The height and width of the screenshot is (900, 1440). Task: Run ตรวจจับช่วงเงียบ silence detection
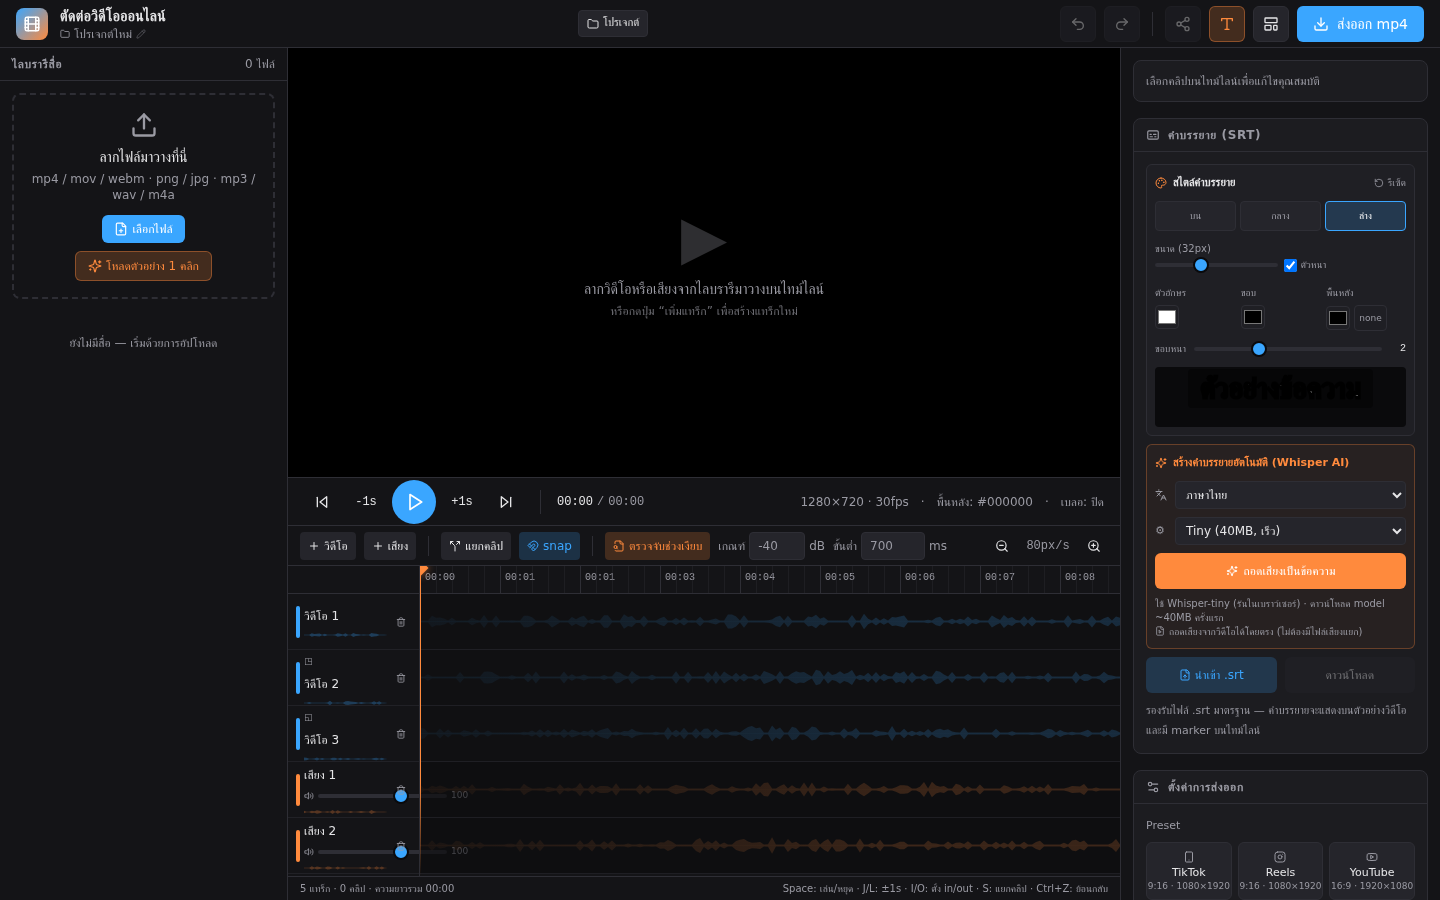pyautogui.click(x=657, y=546)
